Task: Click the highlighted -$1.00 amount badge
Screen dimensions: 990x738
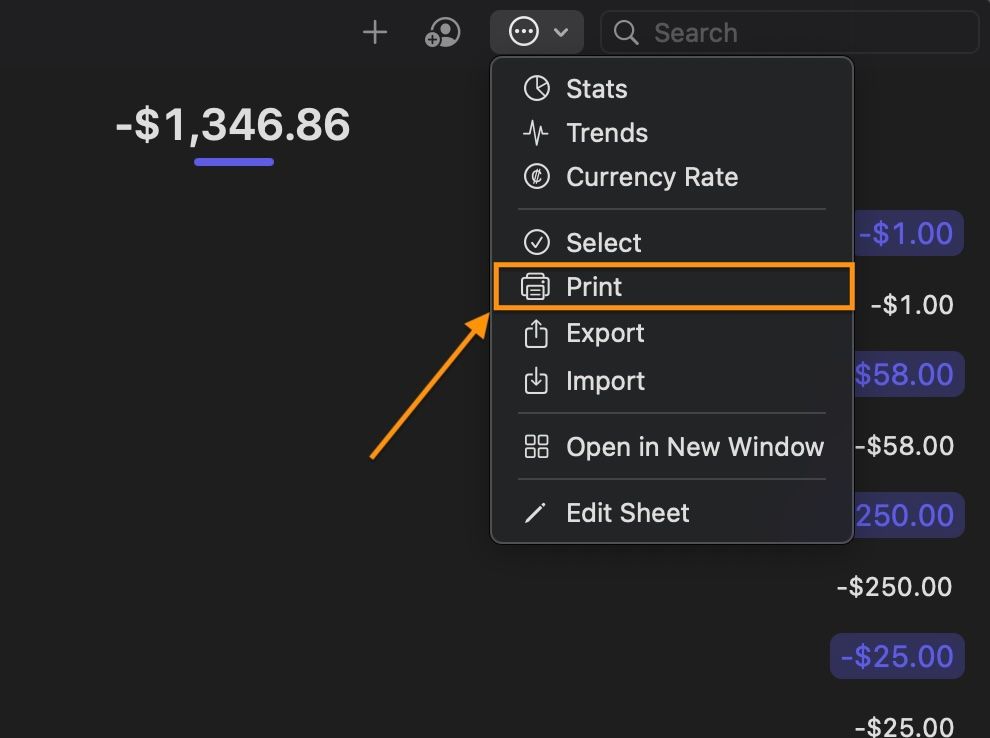Action: pyautogui.click(x=910, y=233)
